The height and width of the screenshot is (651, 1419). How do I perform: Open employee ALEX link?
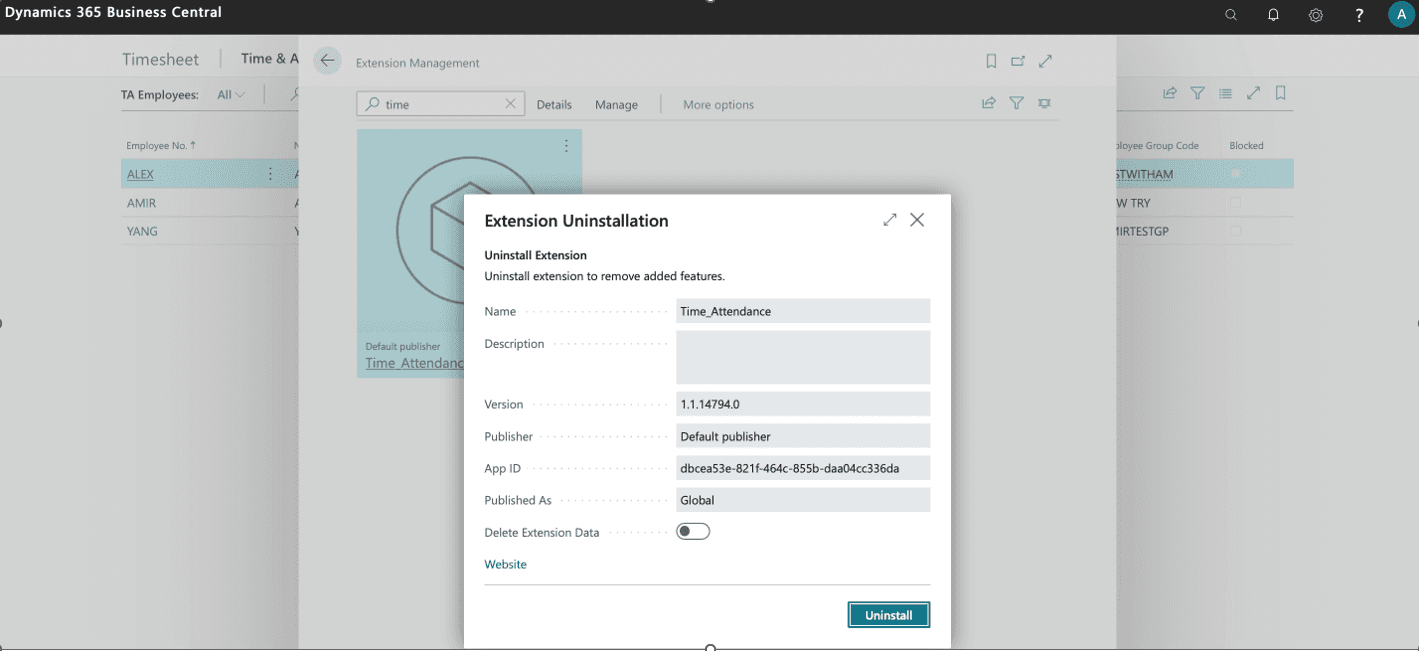point(140,174)
